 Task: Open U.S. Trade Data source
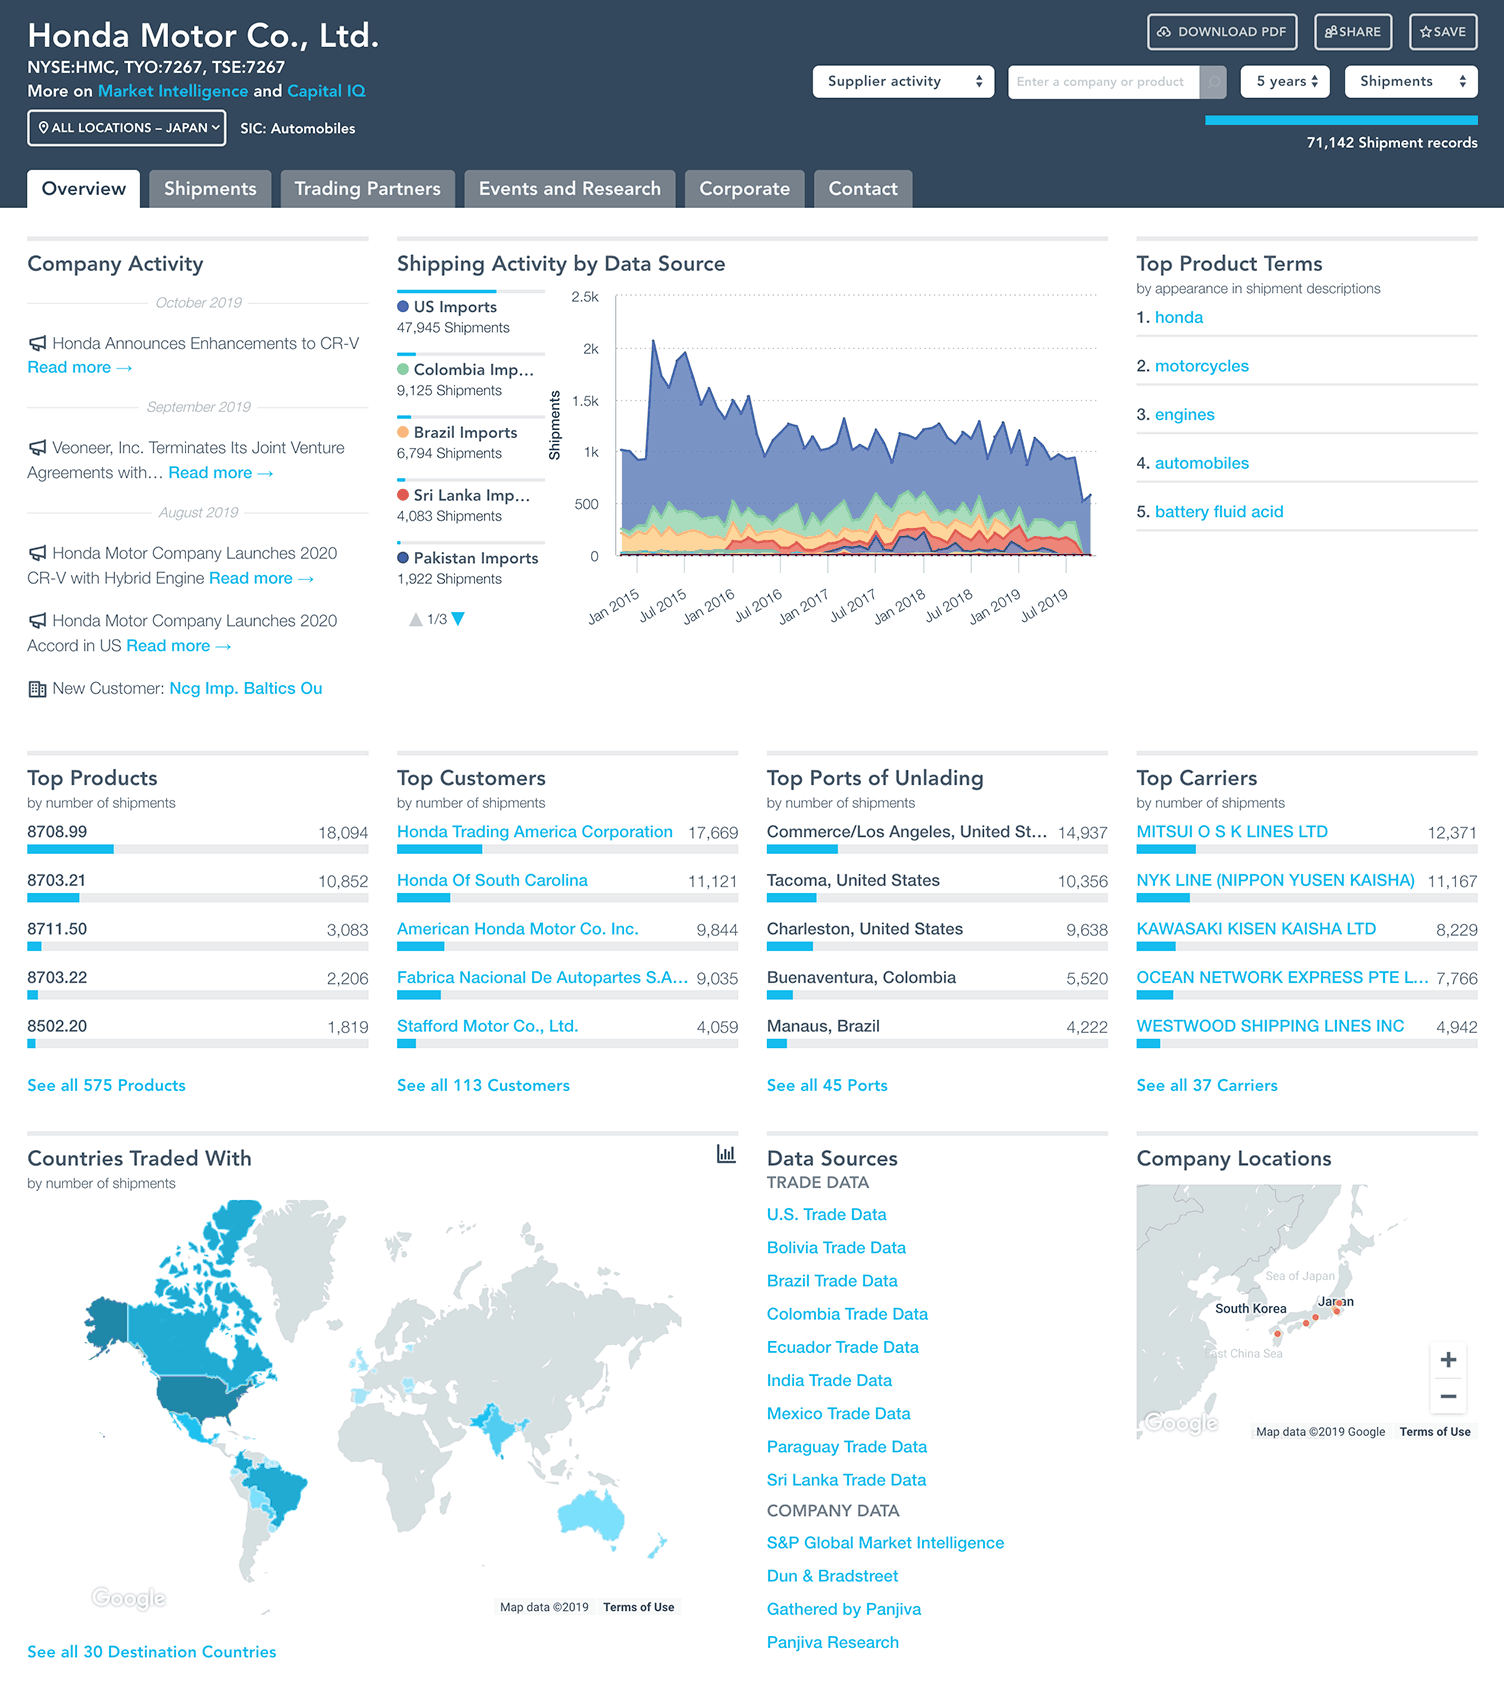(x=827, y=1215)
